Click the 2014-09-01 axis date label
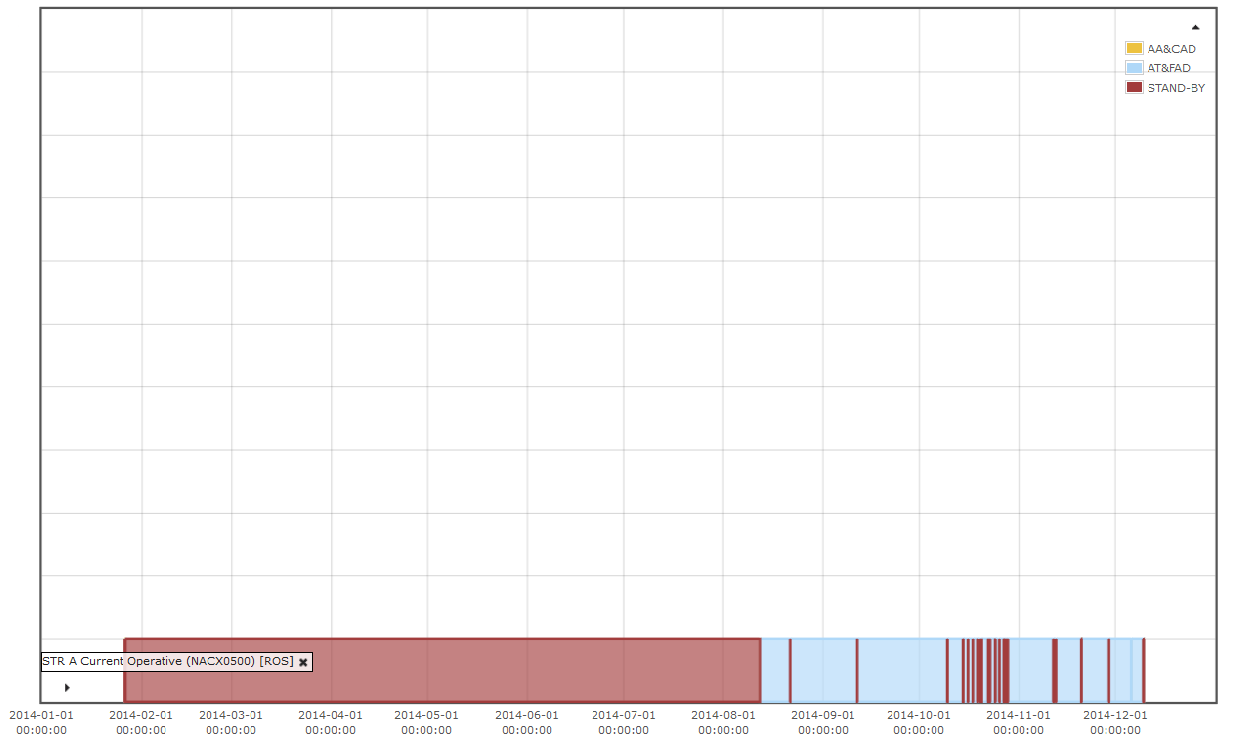 pyautogui.click(x=823, y=722)
